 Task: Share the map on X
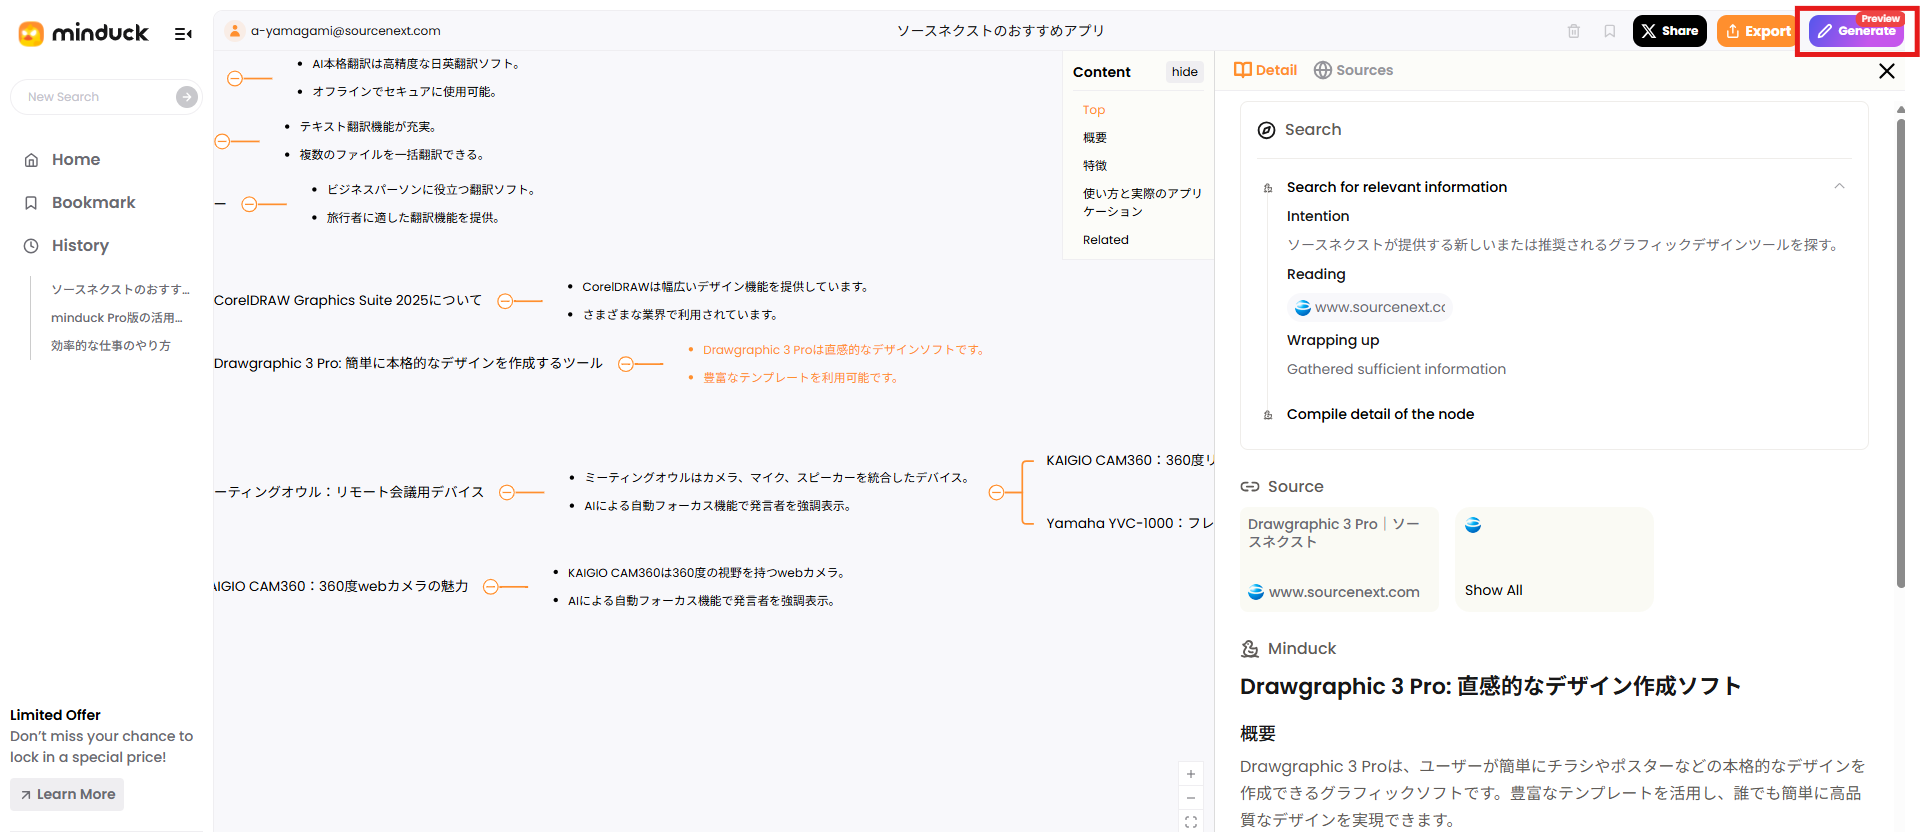1669,31
